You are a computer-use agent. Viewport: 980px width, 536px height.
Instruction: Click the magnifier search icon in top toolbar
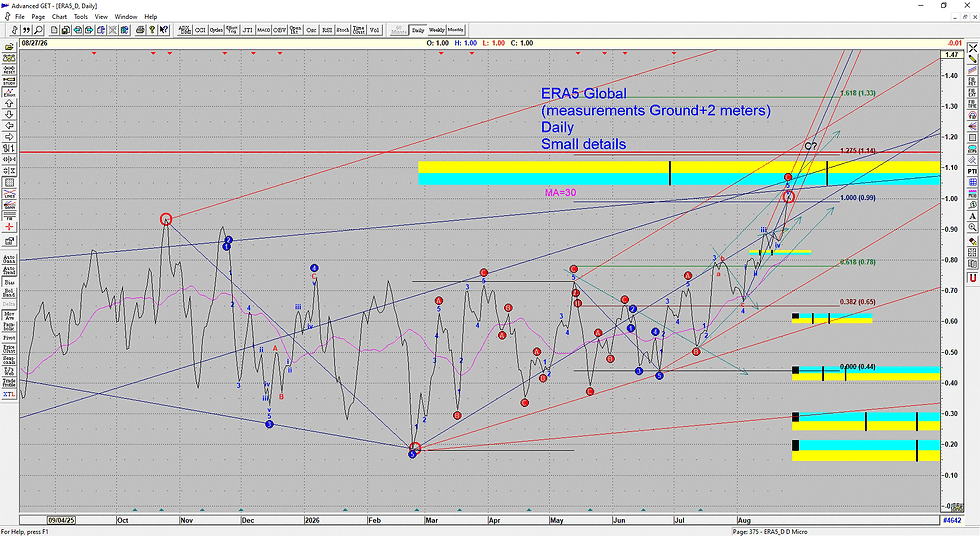[x=39, y=29]
